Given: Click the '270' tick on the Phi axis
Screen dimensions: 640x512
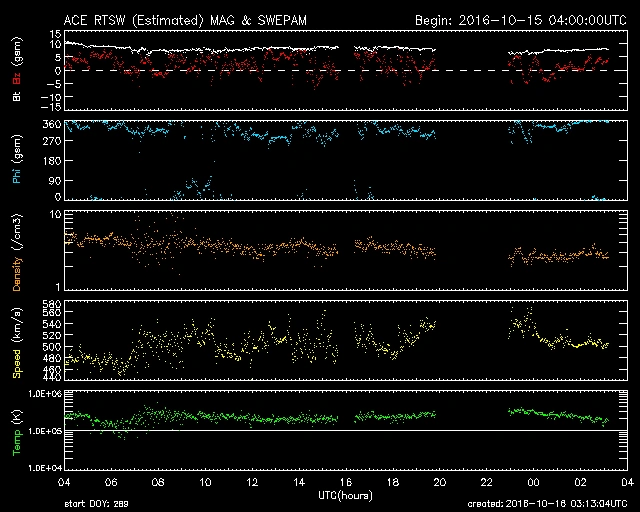Looking at the screenshot, I should point(52,141).
